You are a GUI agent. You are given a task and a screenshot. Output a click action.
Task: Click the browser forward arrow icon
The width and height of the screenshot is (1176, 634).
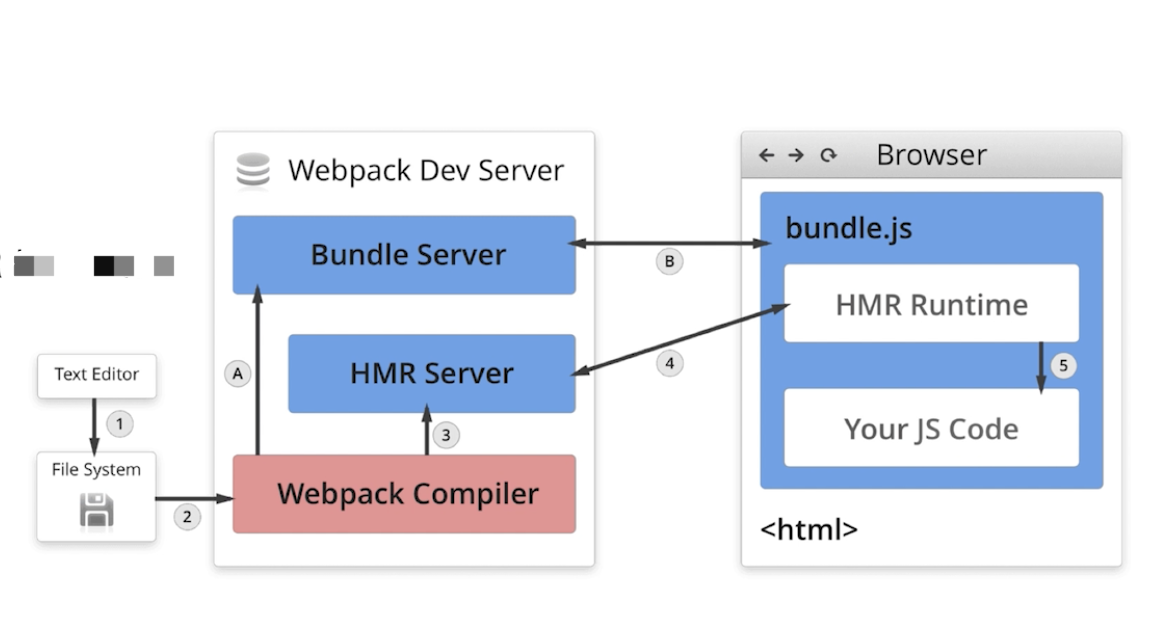pos(796,155)
